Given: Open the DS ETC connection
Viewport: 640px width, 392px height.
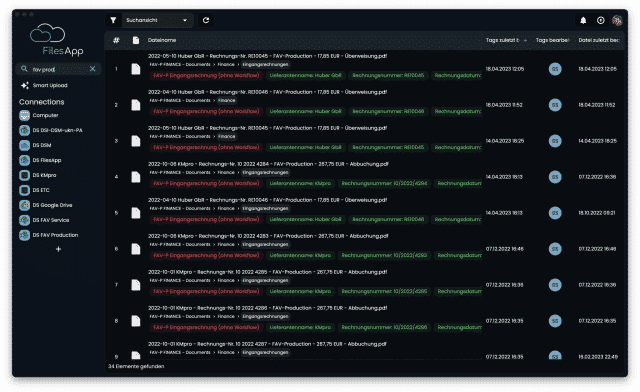Looking at the screenshot, I should pyautogui.click(x=35, y=190).
